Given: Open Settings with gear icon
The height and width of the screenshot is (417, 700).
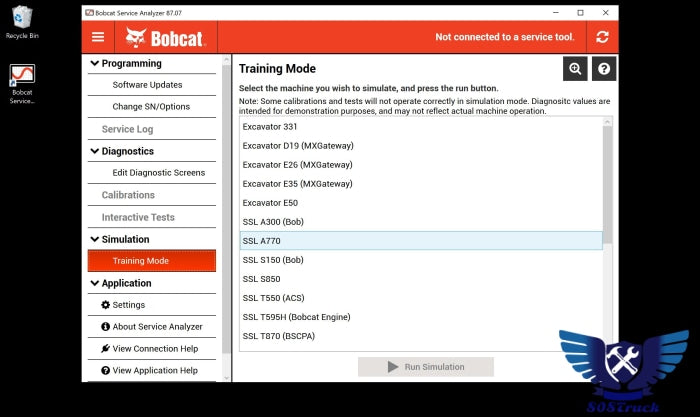Looking at the screenshot, I should click(x=128, y=305).
